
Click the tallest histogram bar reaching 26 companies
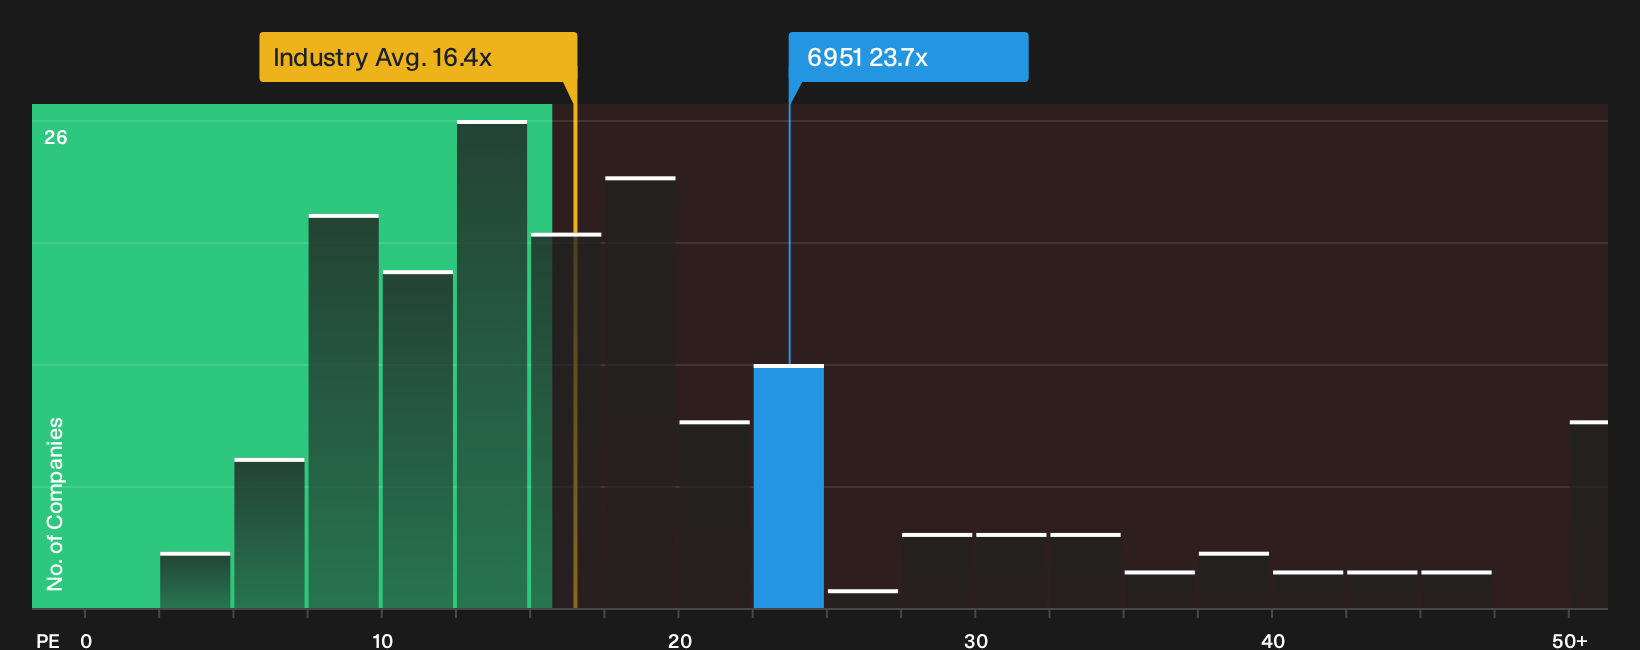point(492,365)
